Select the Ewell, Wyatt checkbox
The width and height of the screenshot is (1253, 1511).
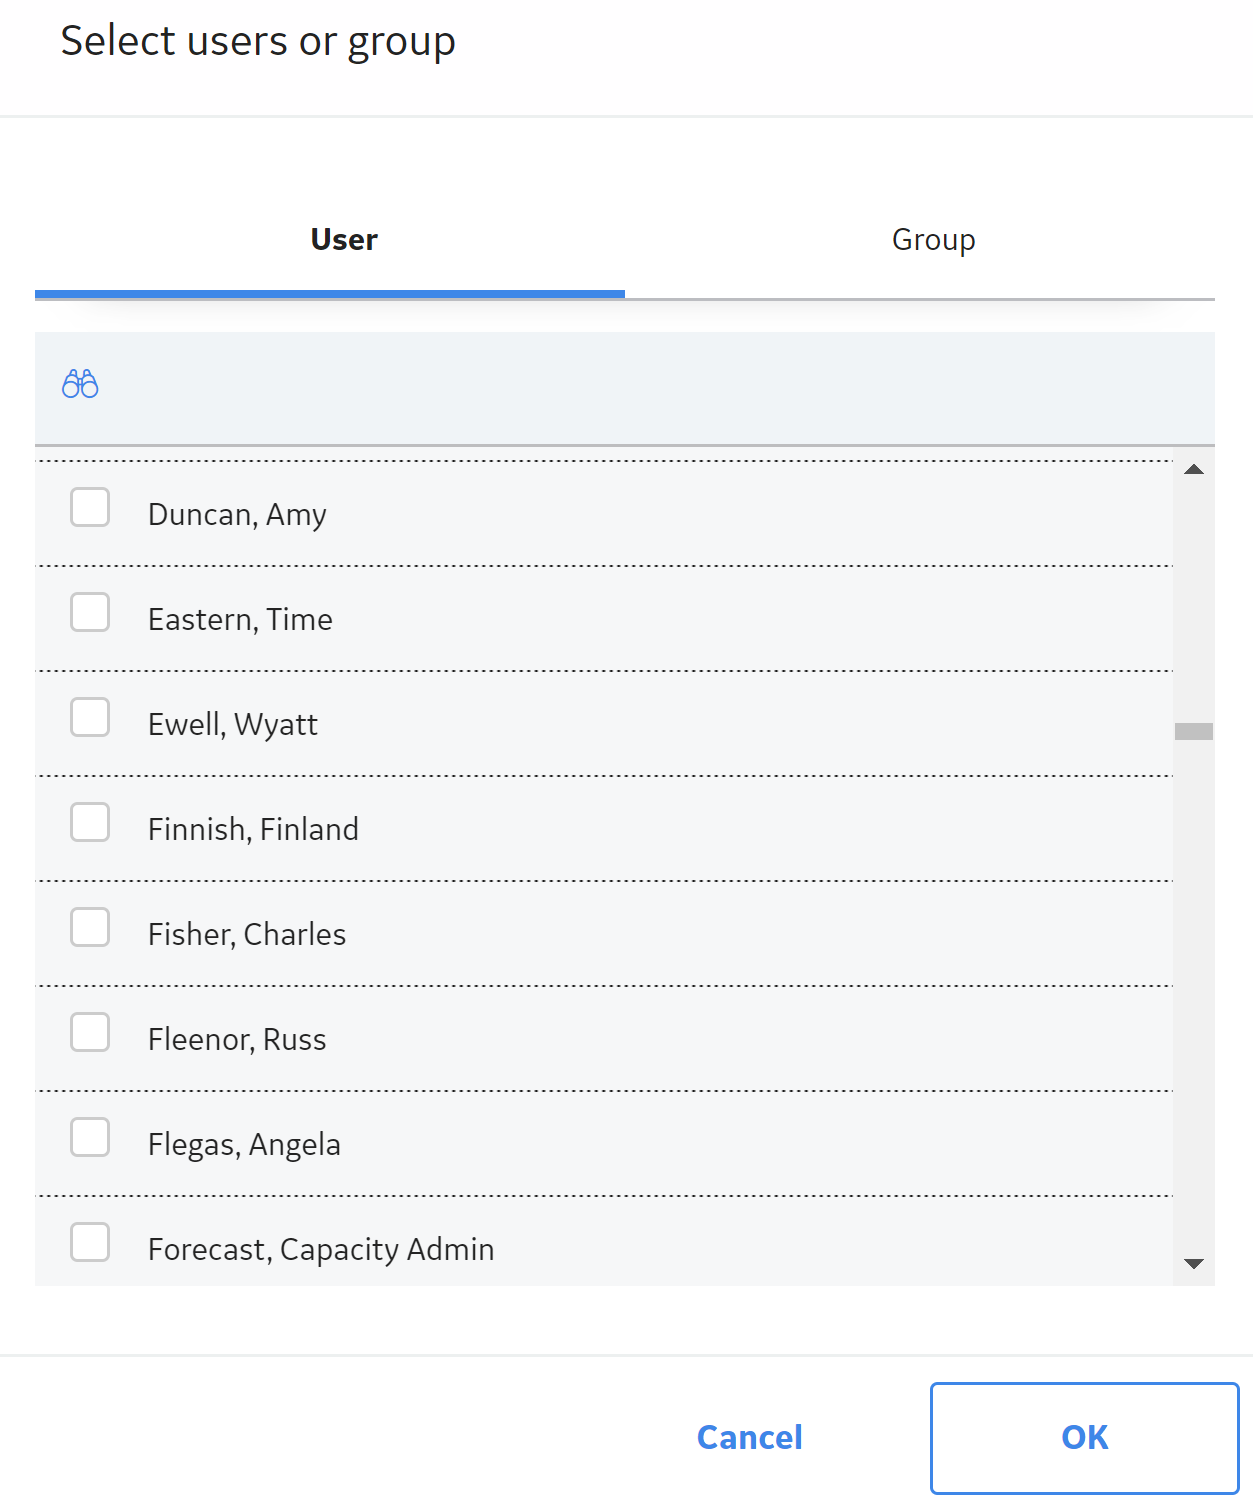90,717
